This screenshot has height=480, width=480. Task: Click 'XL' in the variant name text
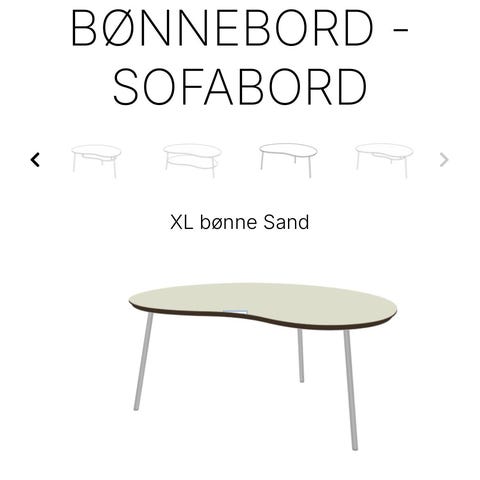182,222
